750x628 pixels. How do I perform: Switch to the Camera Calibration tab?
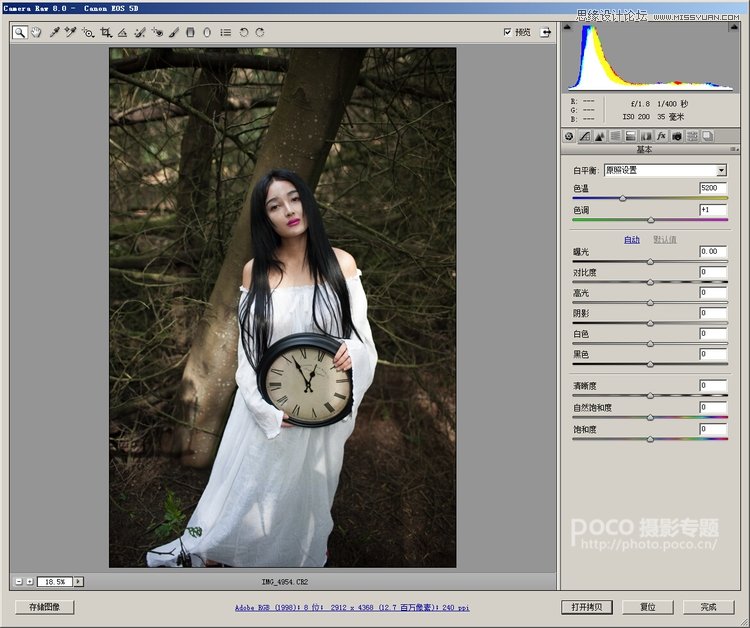click(676, 136)
